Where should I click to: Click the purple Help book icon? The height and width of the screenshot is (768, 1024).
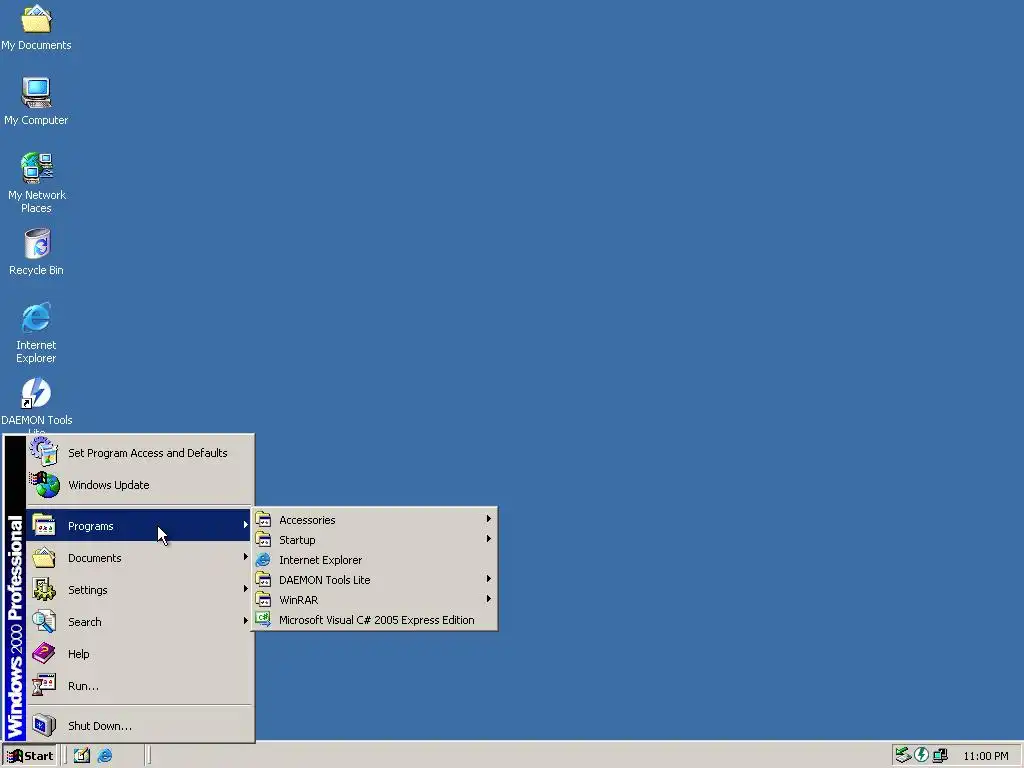pos(44,653)
